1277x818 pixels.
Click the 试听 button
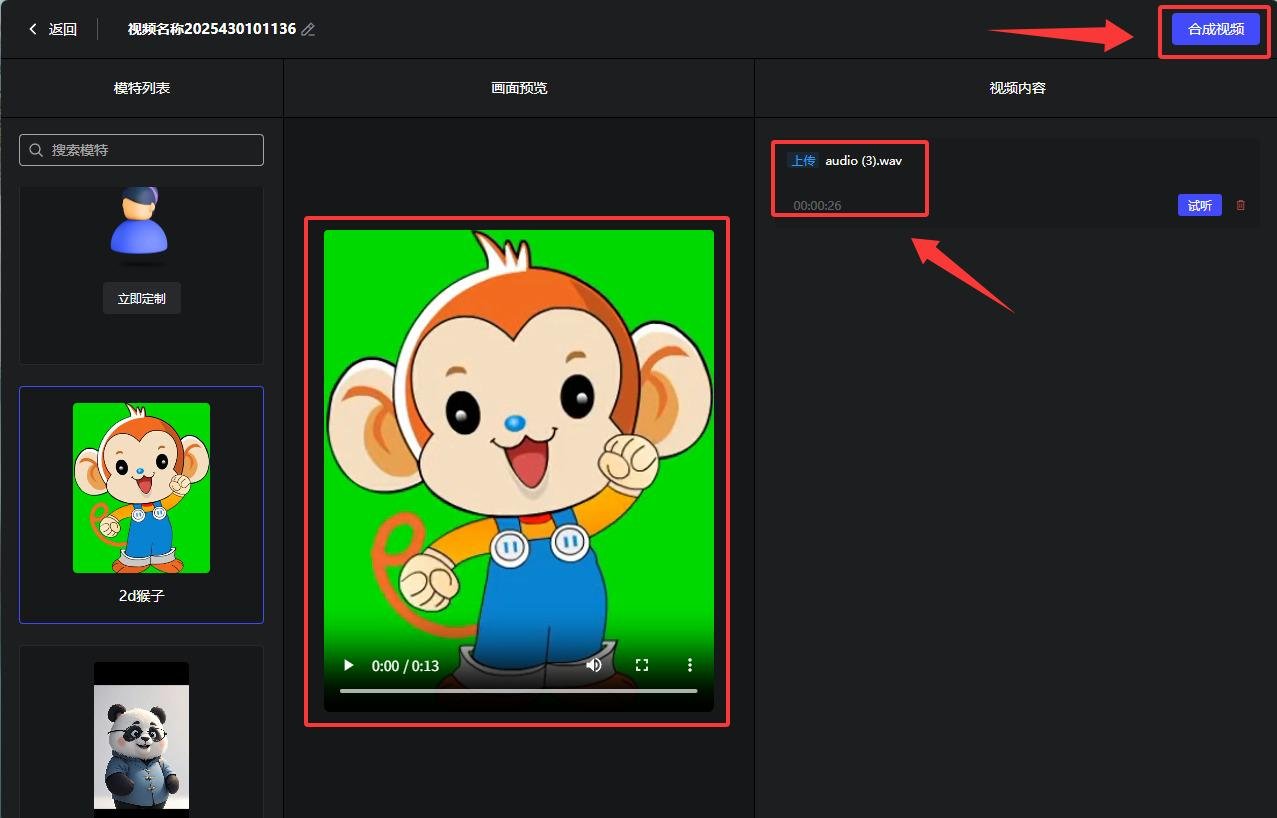click(1199, 205)
